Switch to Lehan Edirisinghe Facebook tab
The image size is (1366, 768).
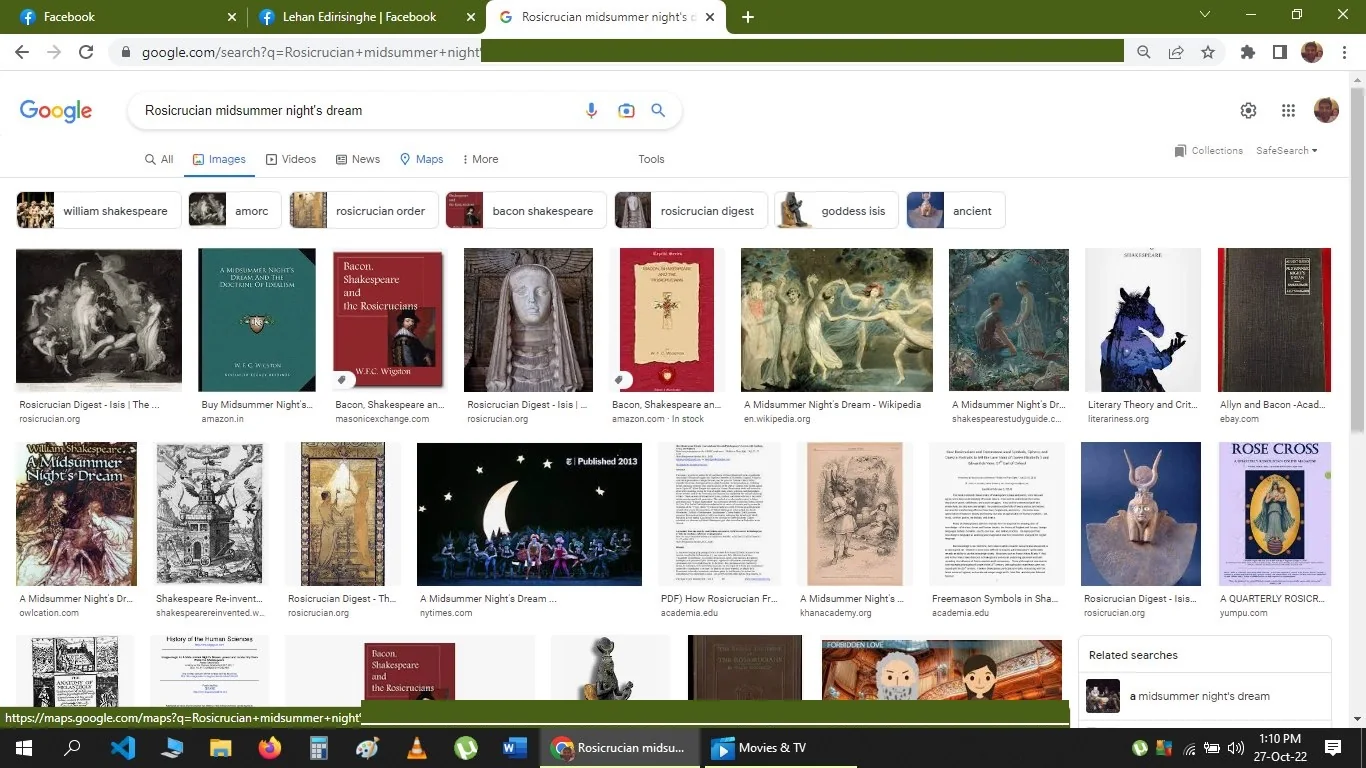pyautogui.click(x=366, y=17)
